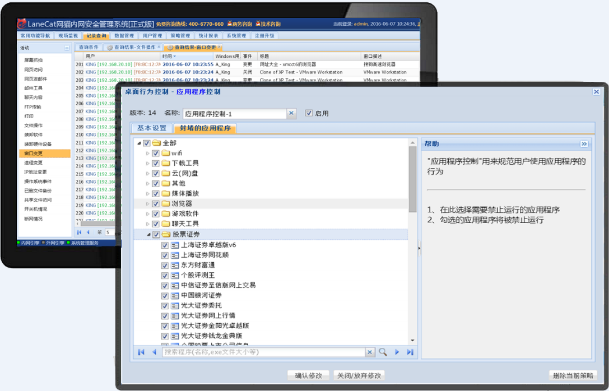609x391 pixels.
Task: Click 删除当前策略 button
Action: (x=573, y=375)
